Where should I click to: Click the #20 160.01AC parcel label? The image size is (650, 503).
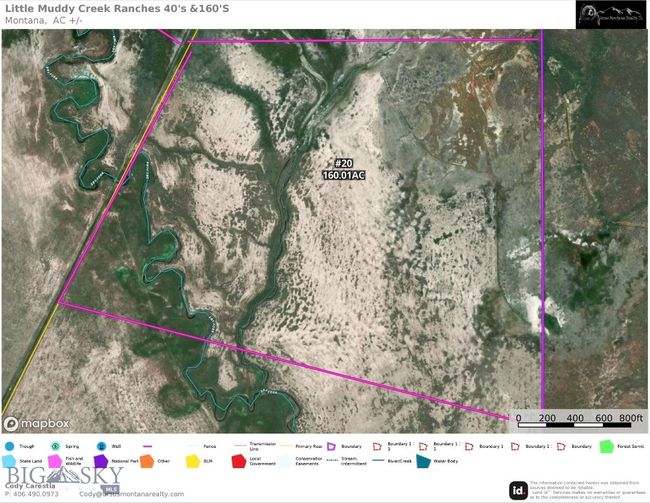(x=343, y=169)
